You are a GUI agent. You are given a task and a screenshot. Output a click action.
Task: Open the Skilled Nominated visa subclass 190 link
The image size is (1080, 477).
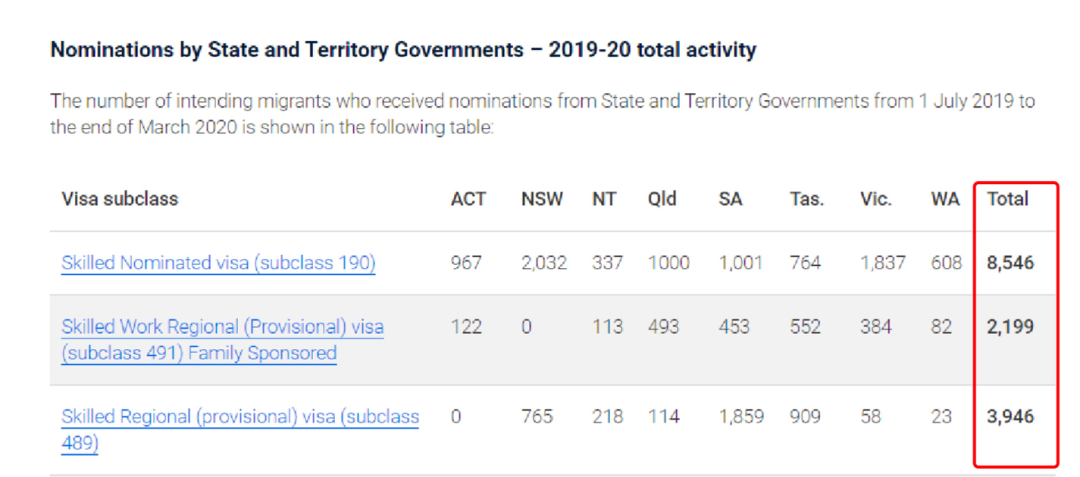pyautogui.click(x=218, y=263)
